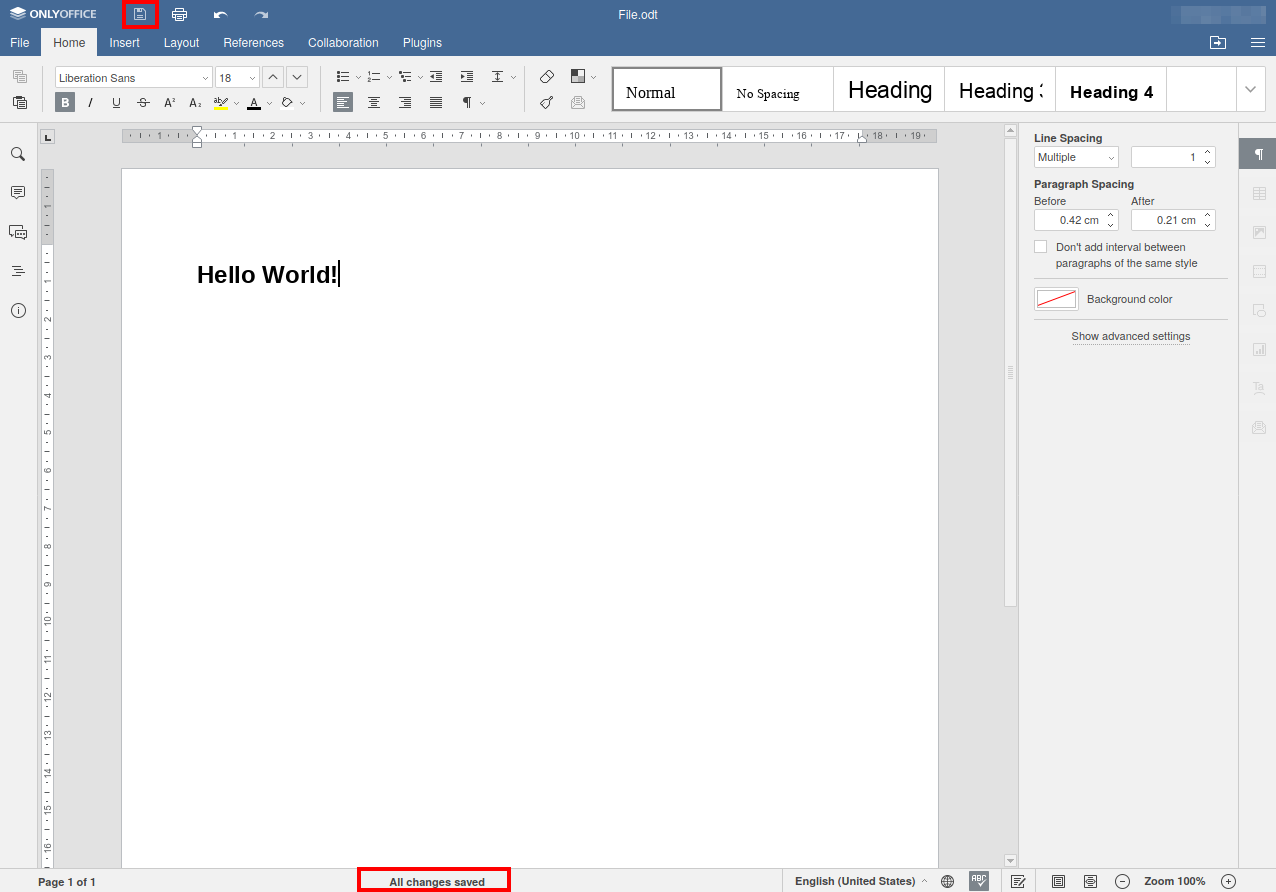Expand the Line Spacing type dropdown
The image size is (1276, 892).
(1076, 157)
